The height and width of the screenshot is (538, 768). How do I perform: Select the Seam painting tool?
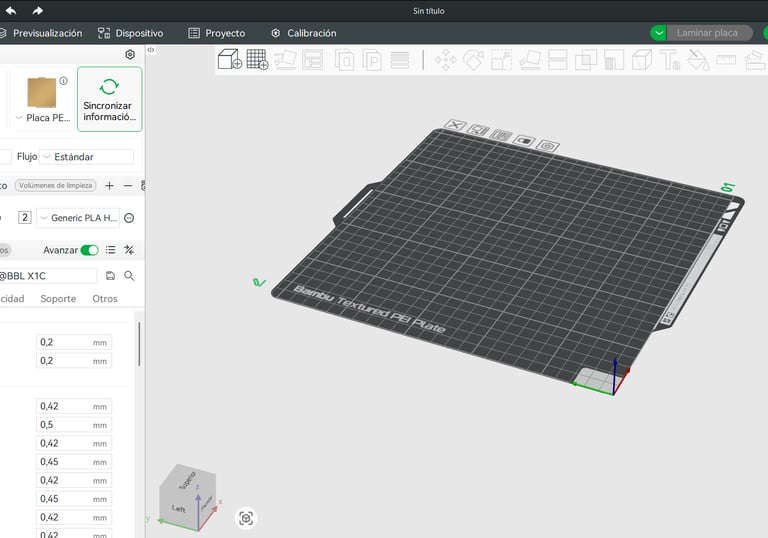(642, 60)
